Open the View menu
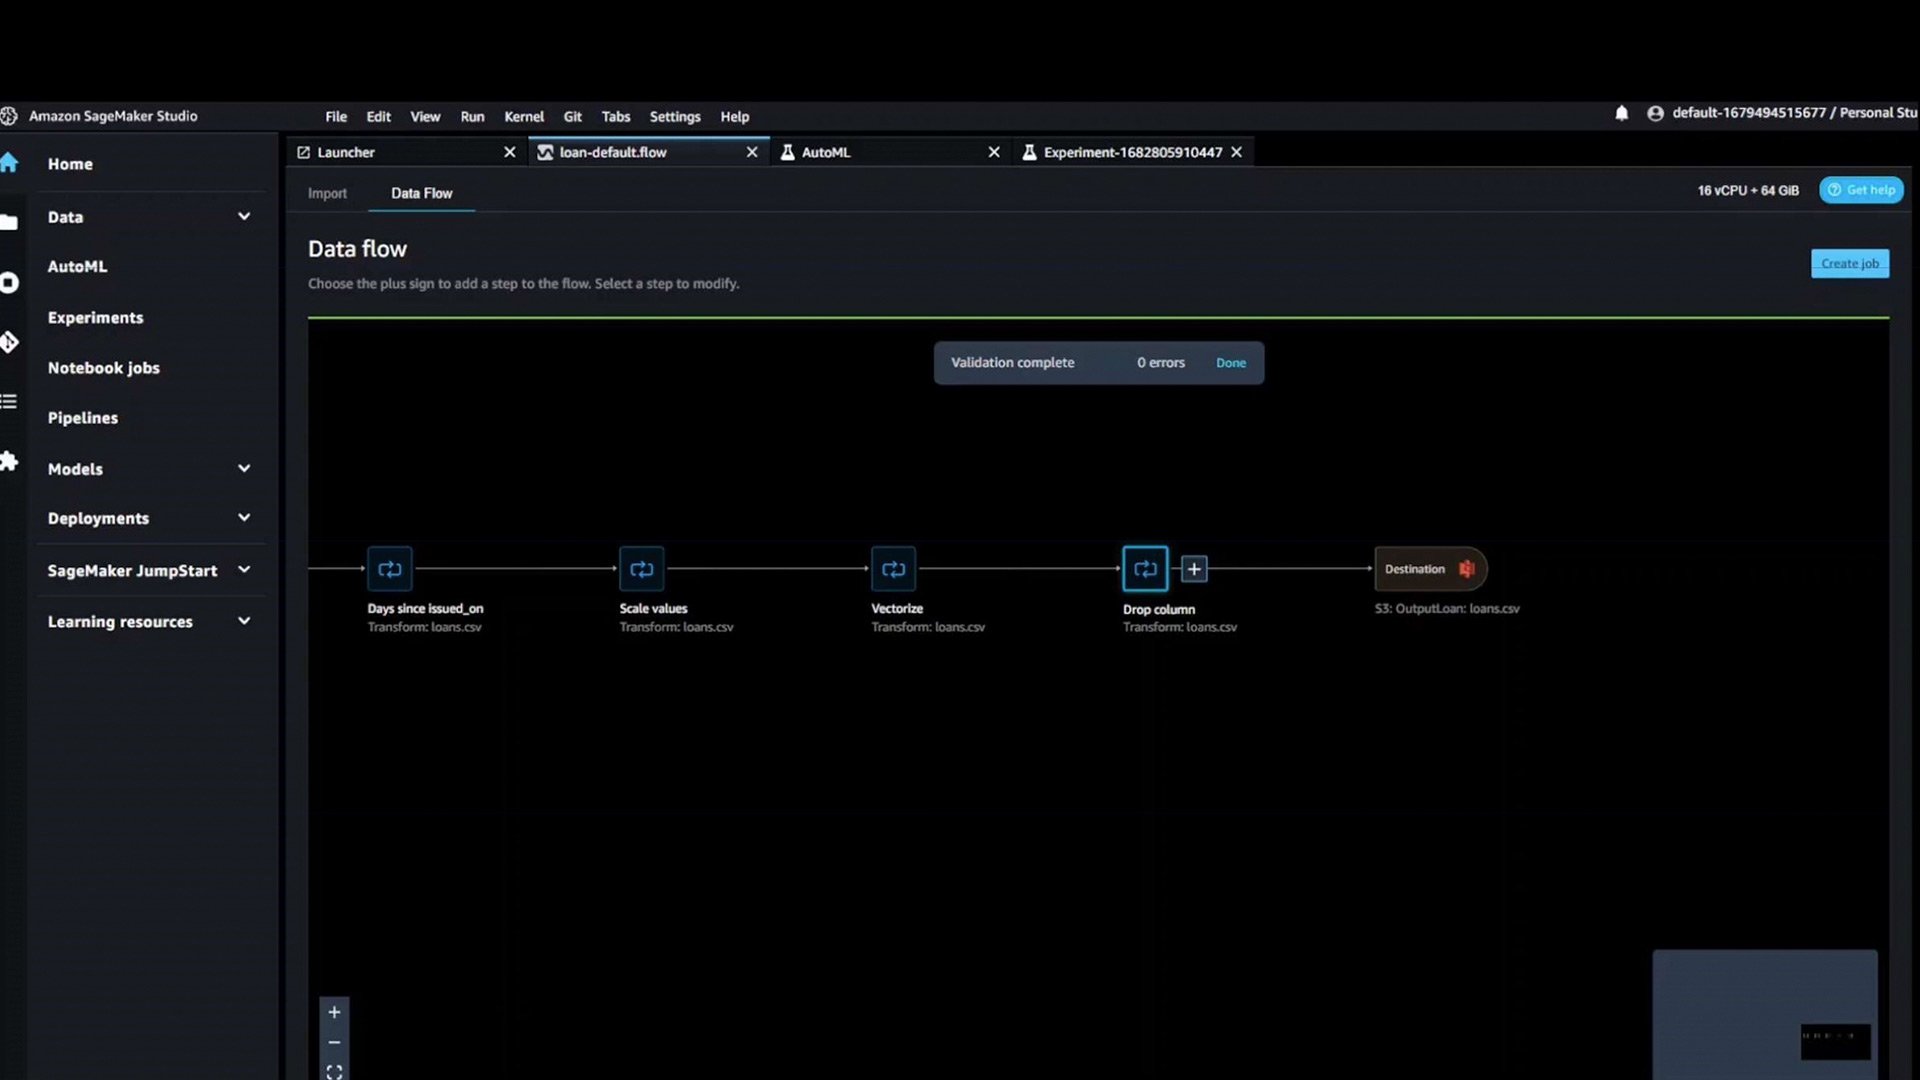Image resolution: width=1920 pixels, height=1080 pixels. click(425, 116)
